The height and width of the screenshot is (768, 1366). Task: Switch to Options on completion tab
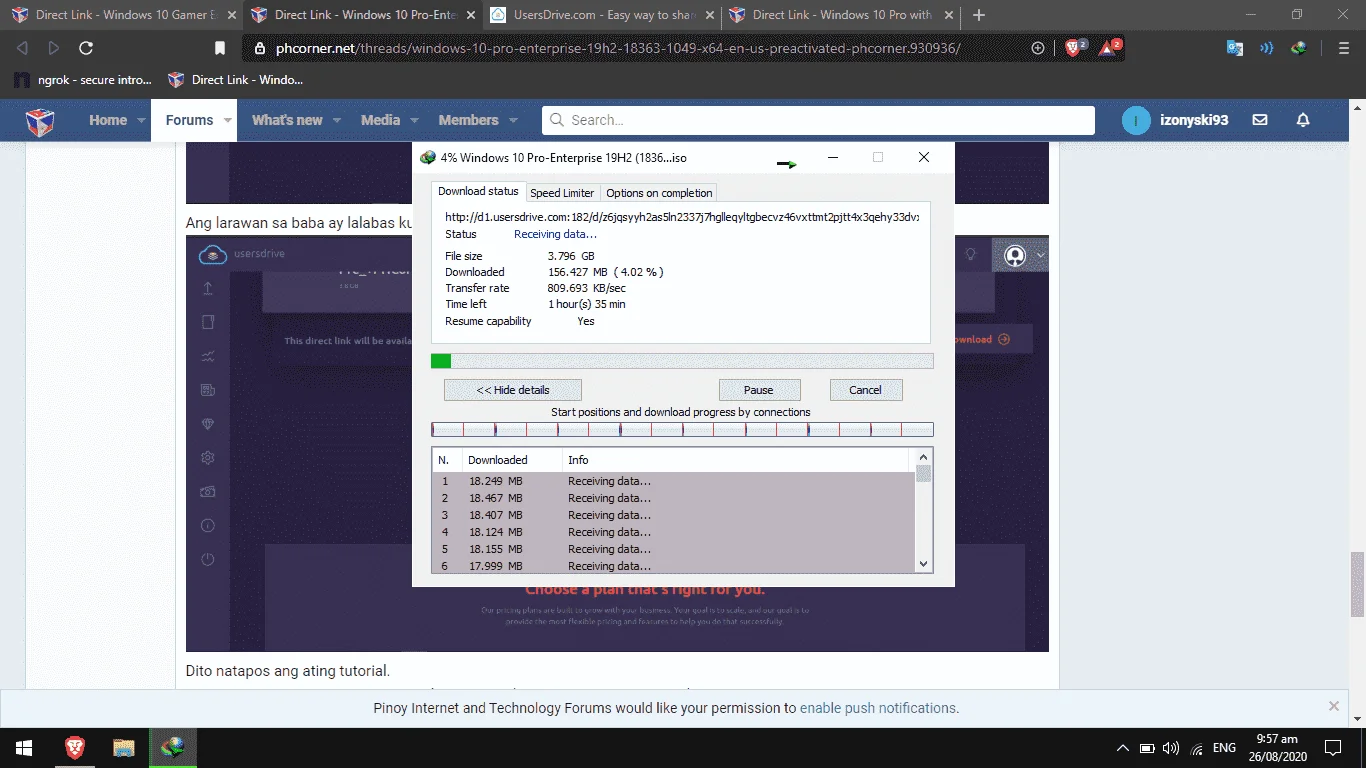[x=659, y=193]
